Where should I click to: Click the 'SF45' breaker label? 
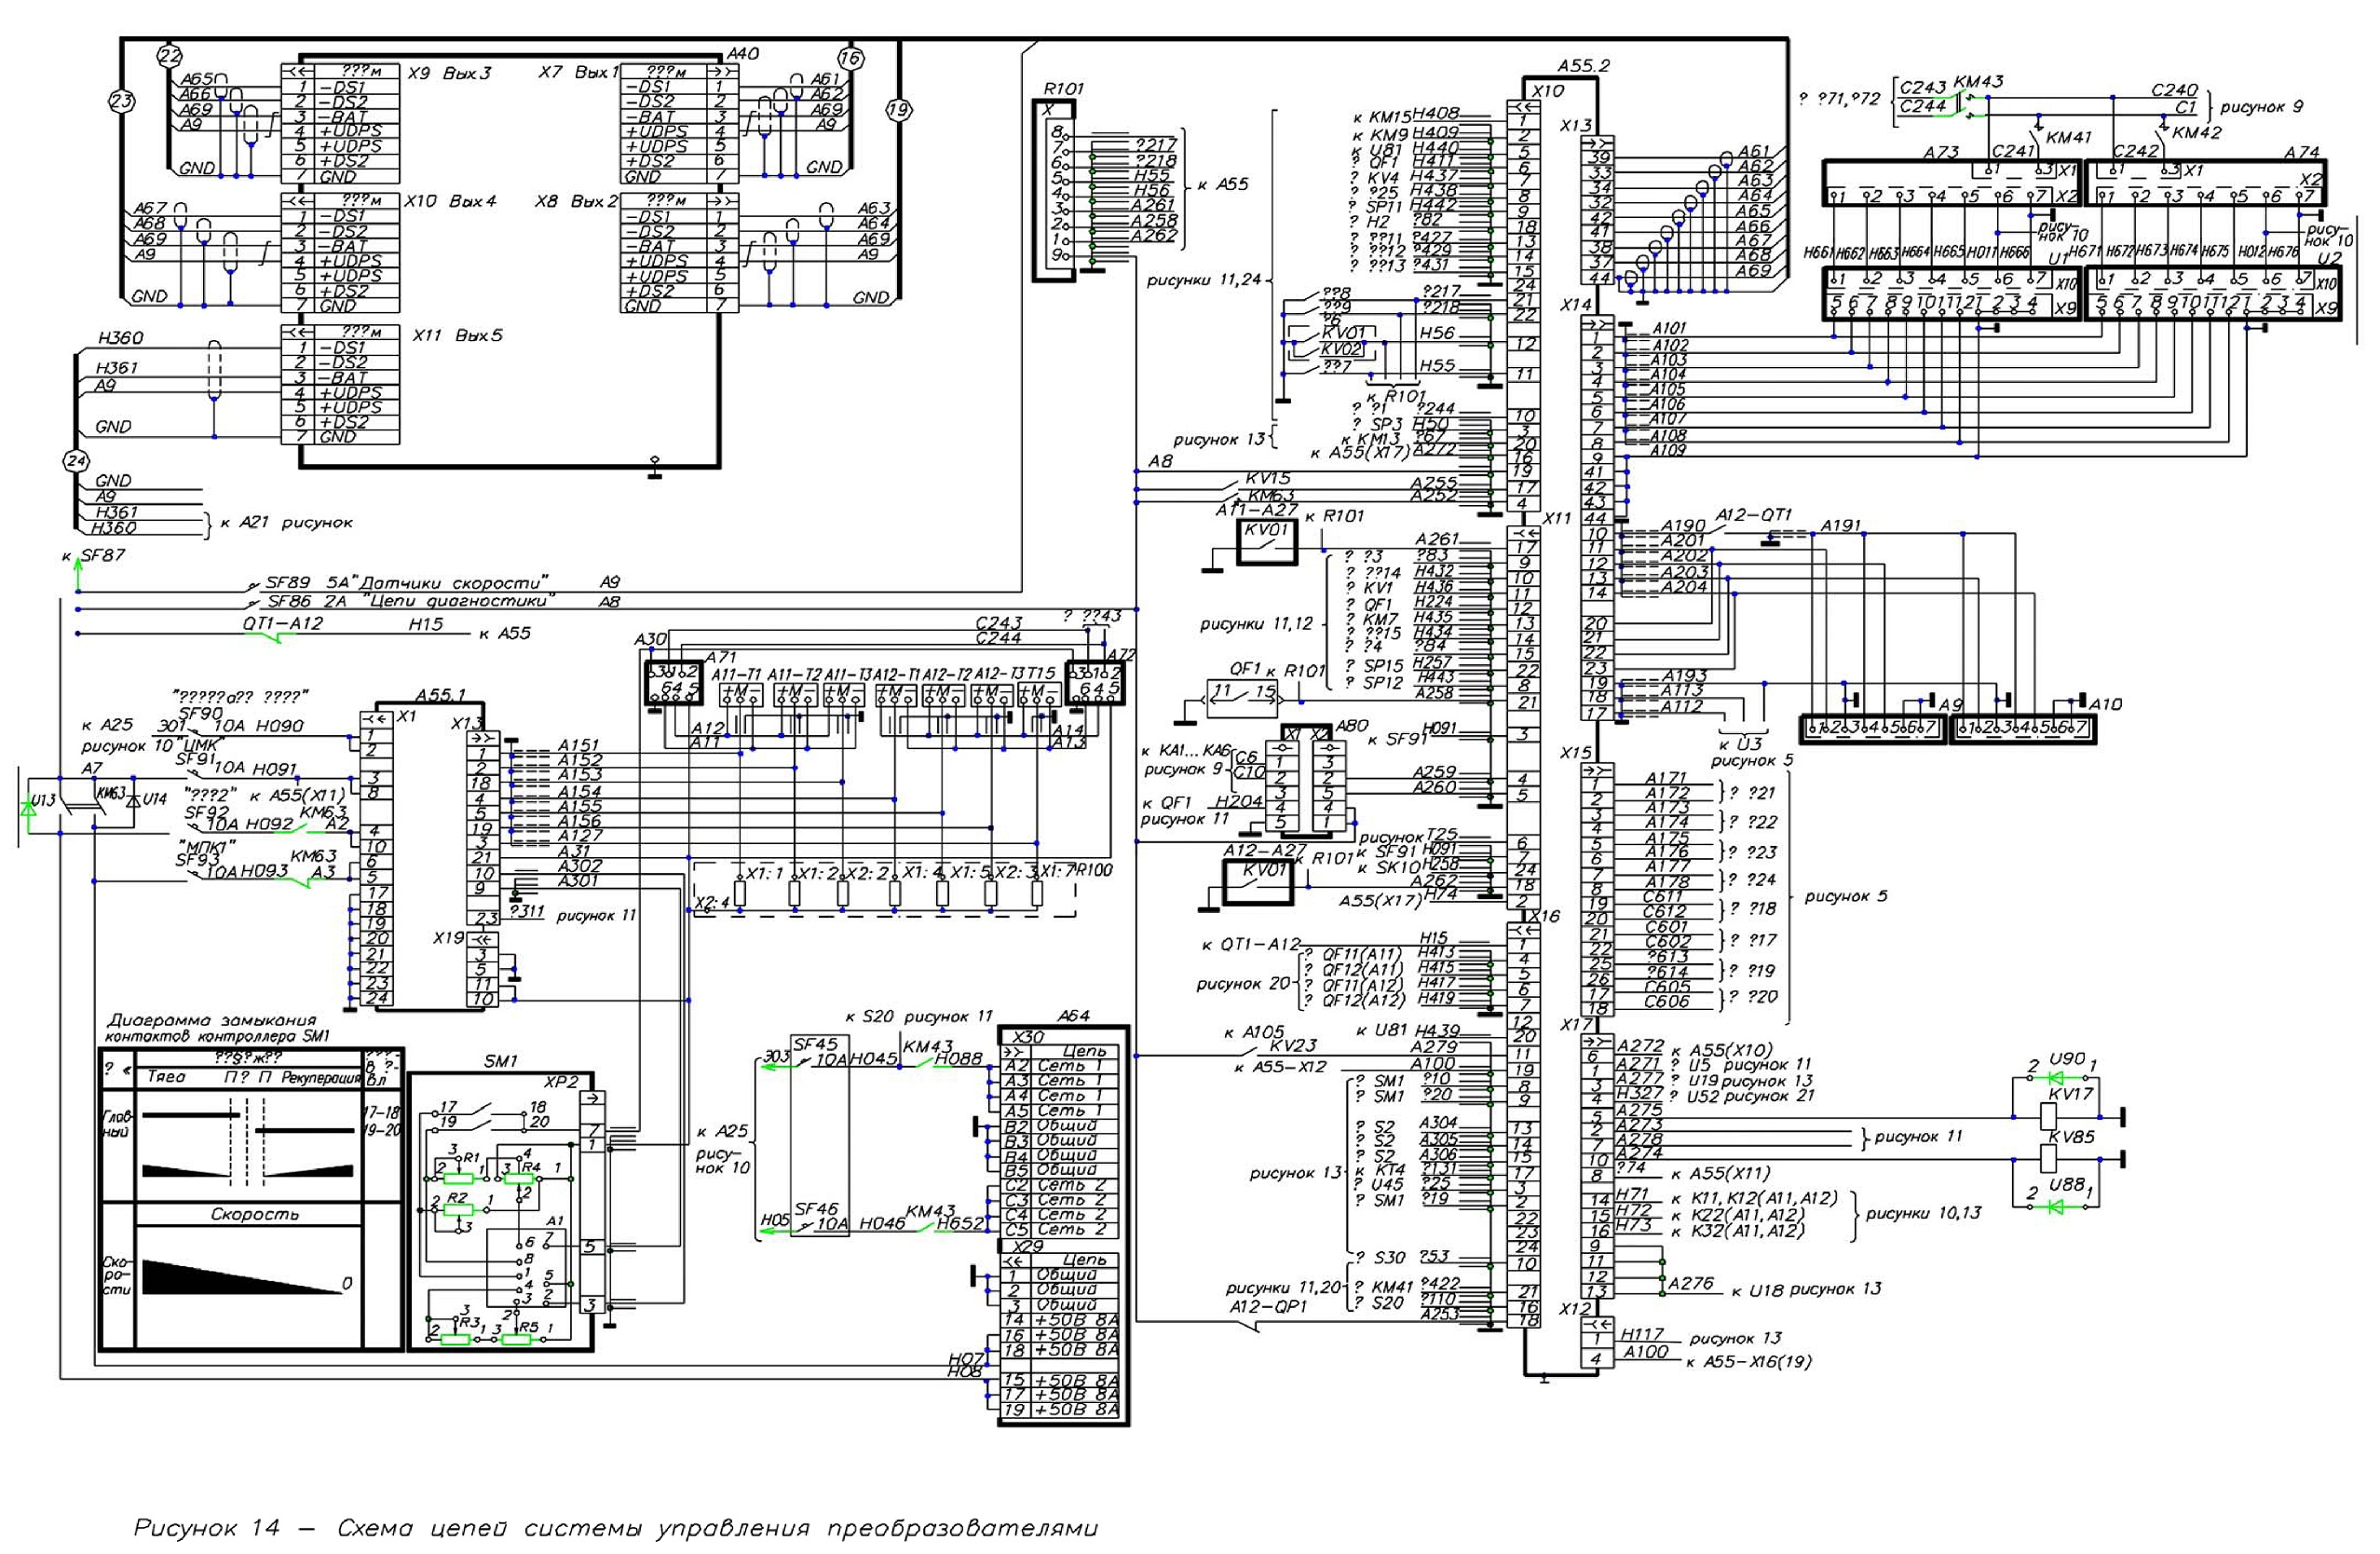(815, 1044)
